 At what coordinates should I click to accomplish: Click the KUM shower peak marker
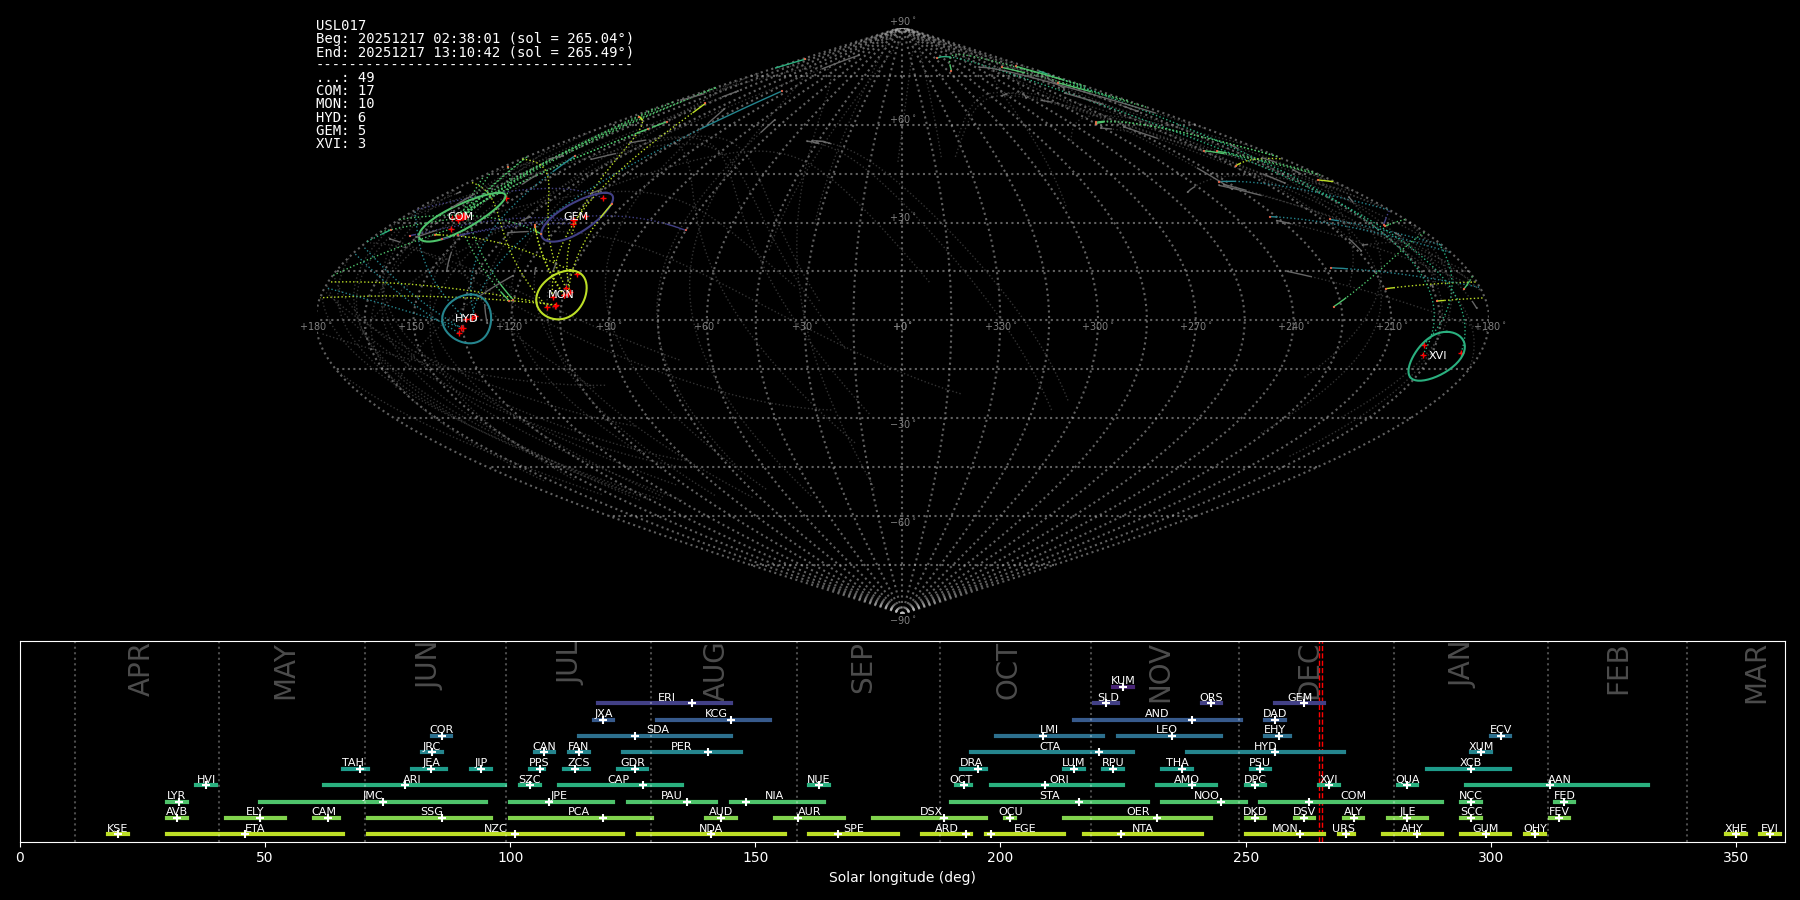coord(1122,687)
